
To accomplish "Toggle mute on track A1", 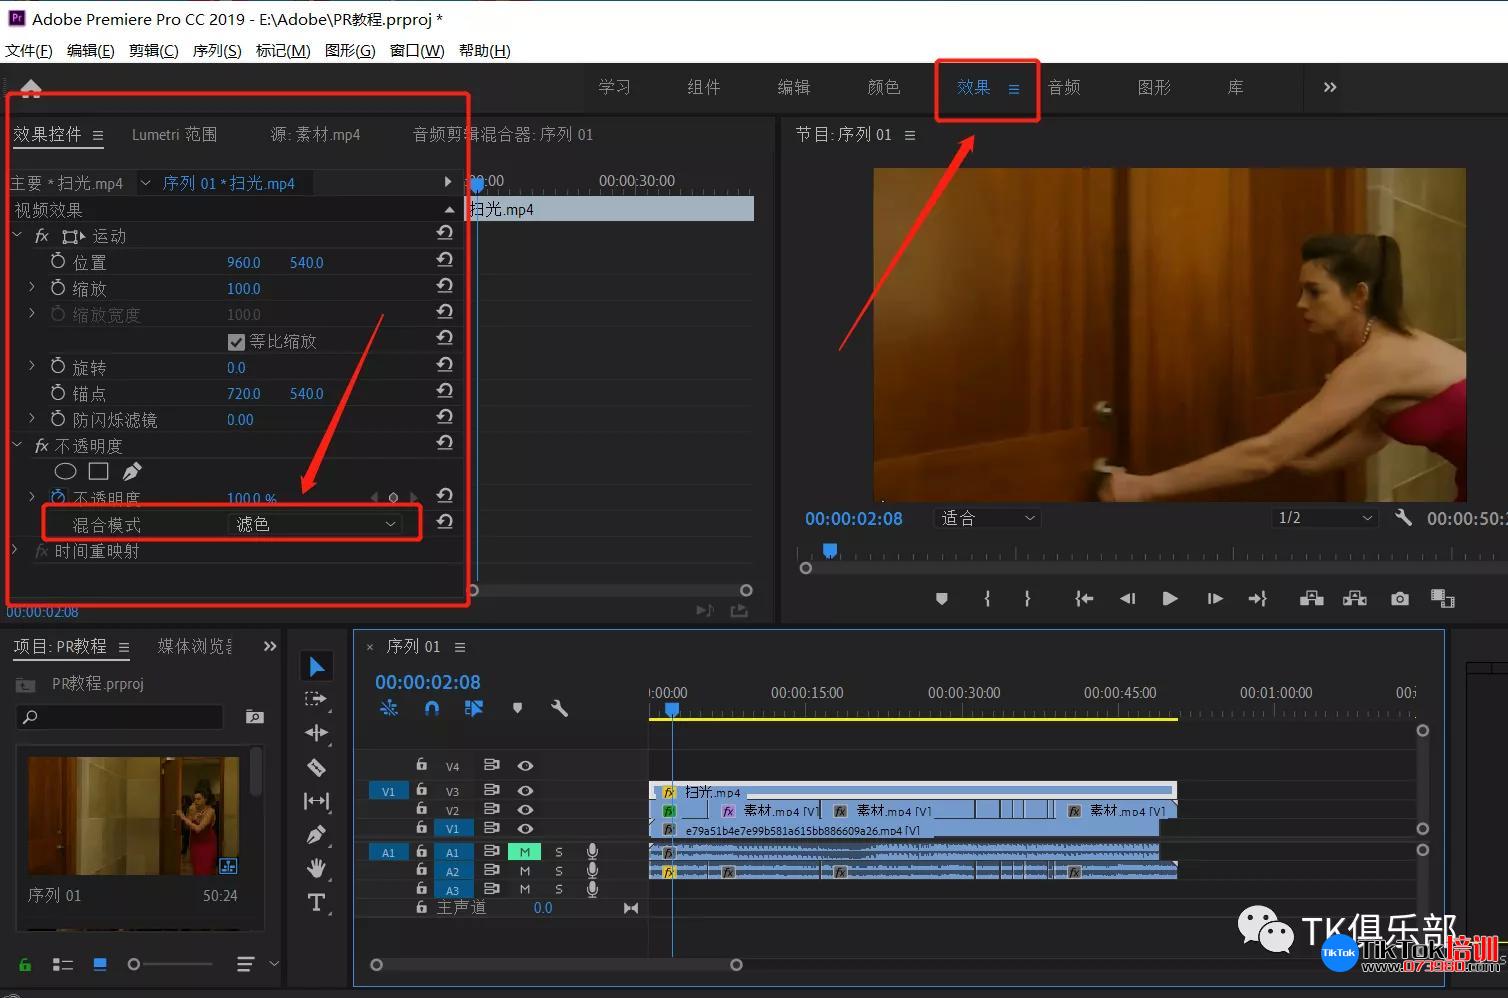I will coord(525,852).
